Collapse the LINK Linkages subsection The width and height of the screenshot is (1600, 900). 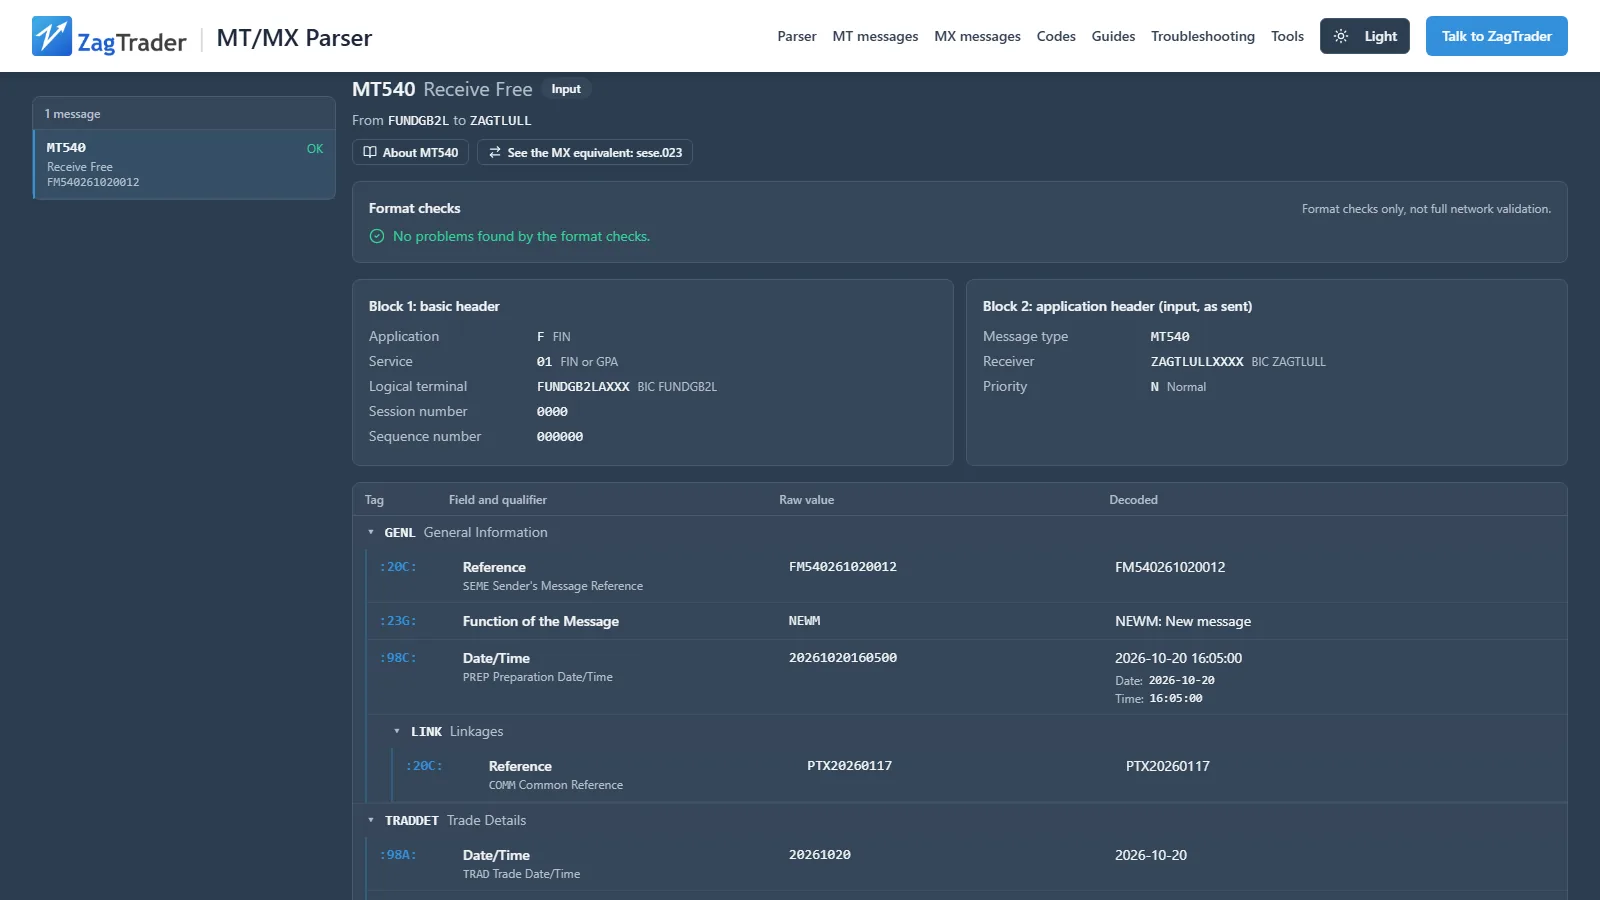[x=397, y=731]
